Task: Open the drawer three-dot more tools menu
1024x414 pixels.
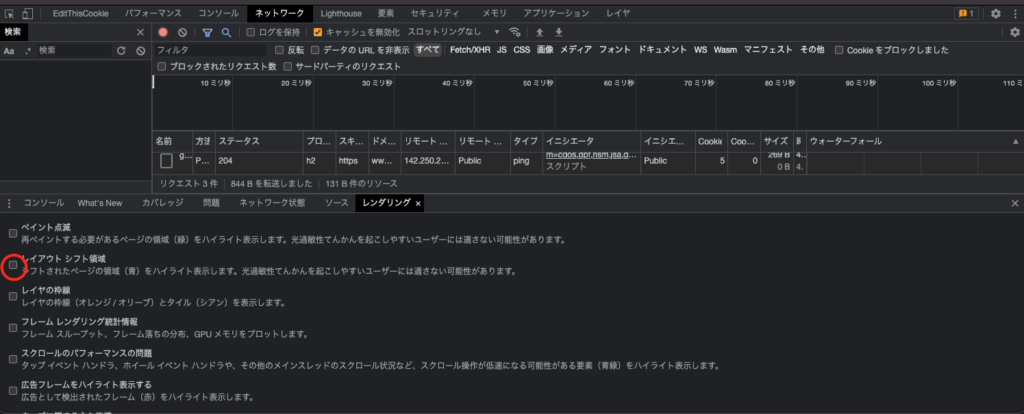Action: pos(11,203)
